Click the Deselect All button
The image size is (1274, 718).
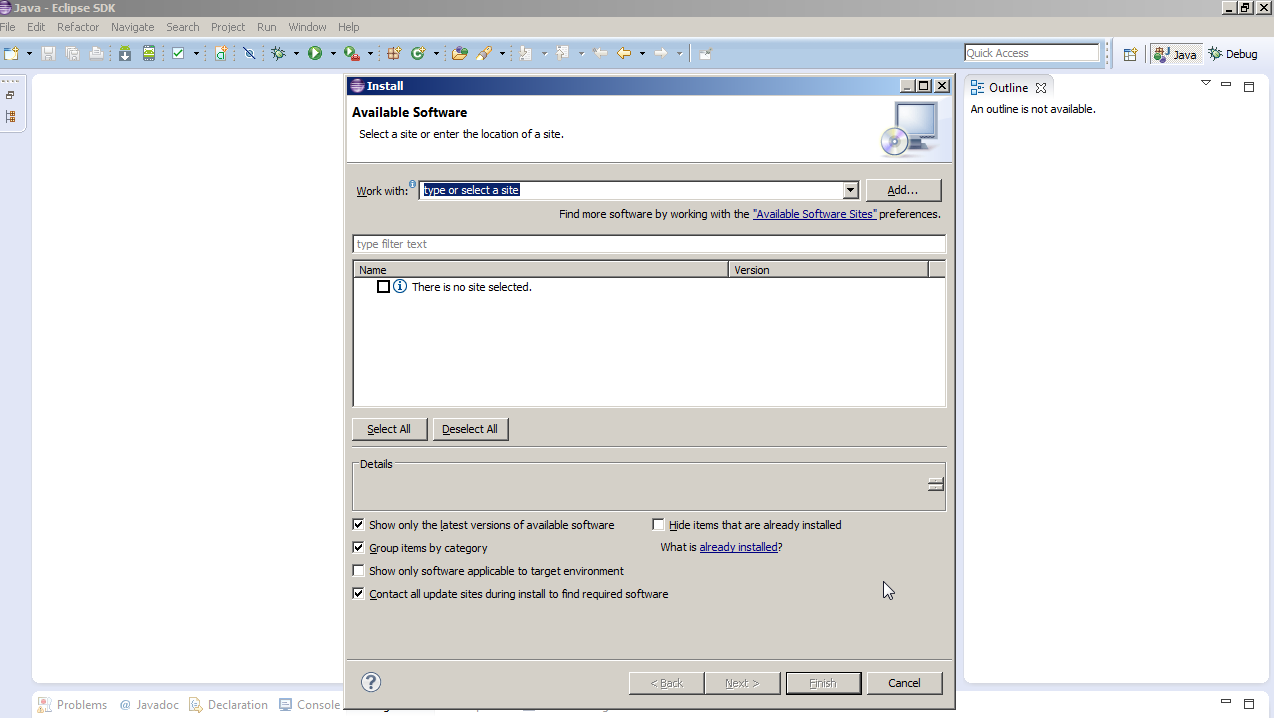tap(470, 429)
